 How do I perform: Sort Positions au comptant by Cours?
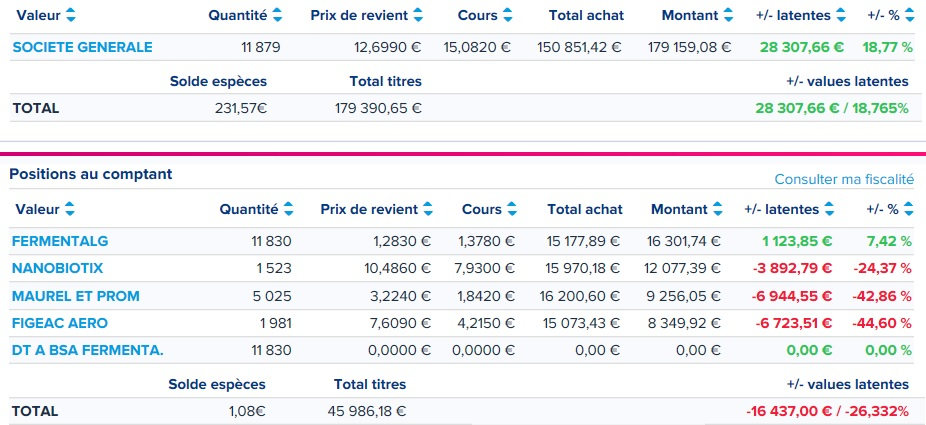(511, 209)
